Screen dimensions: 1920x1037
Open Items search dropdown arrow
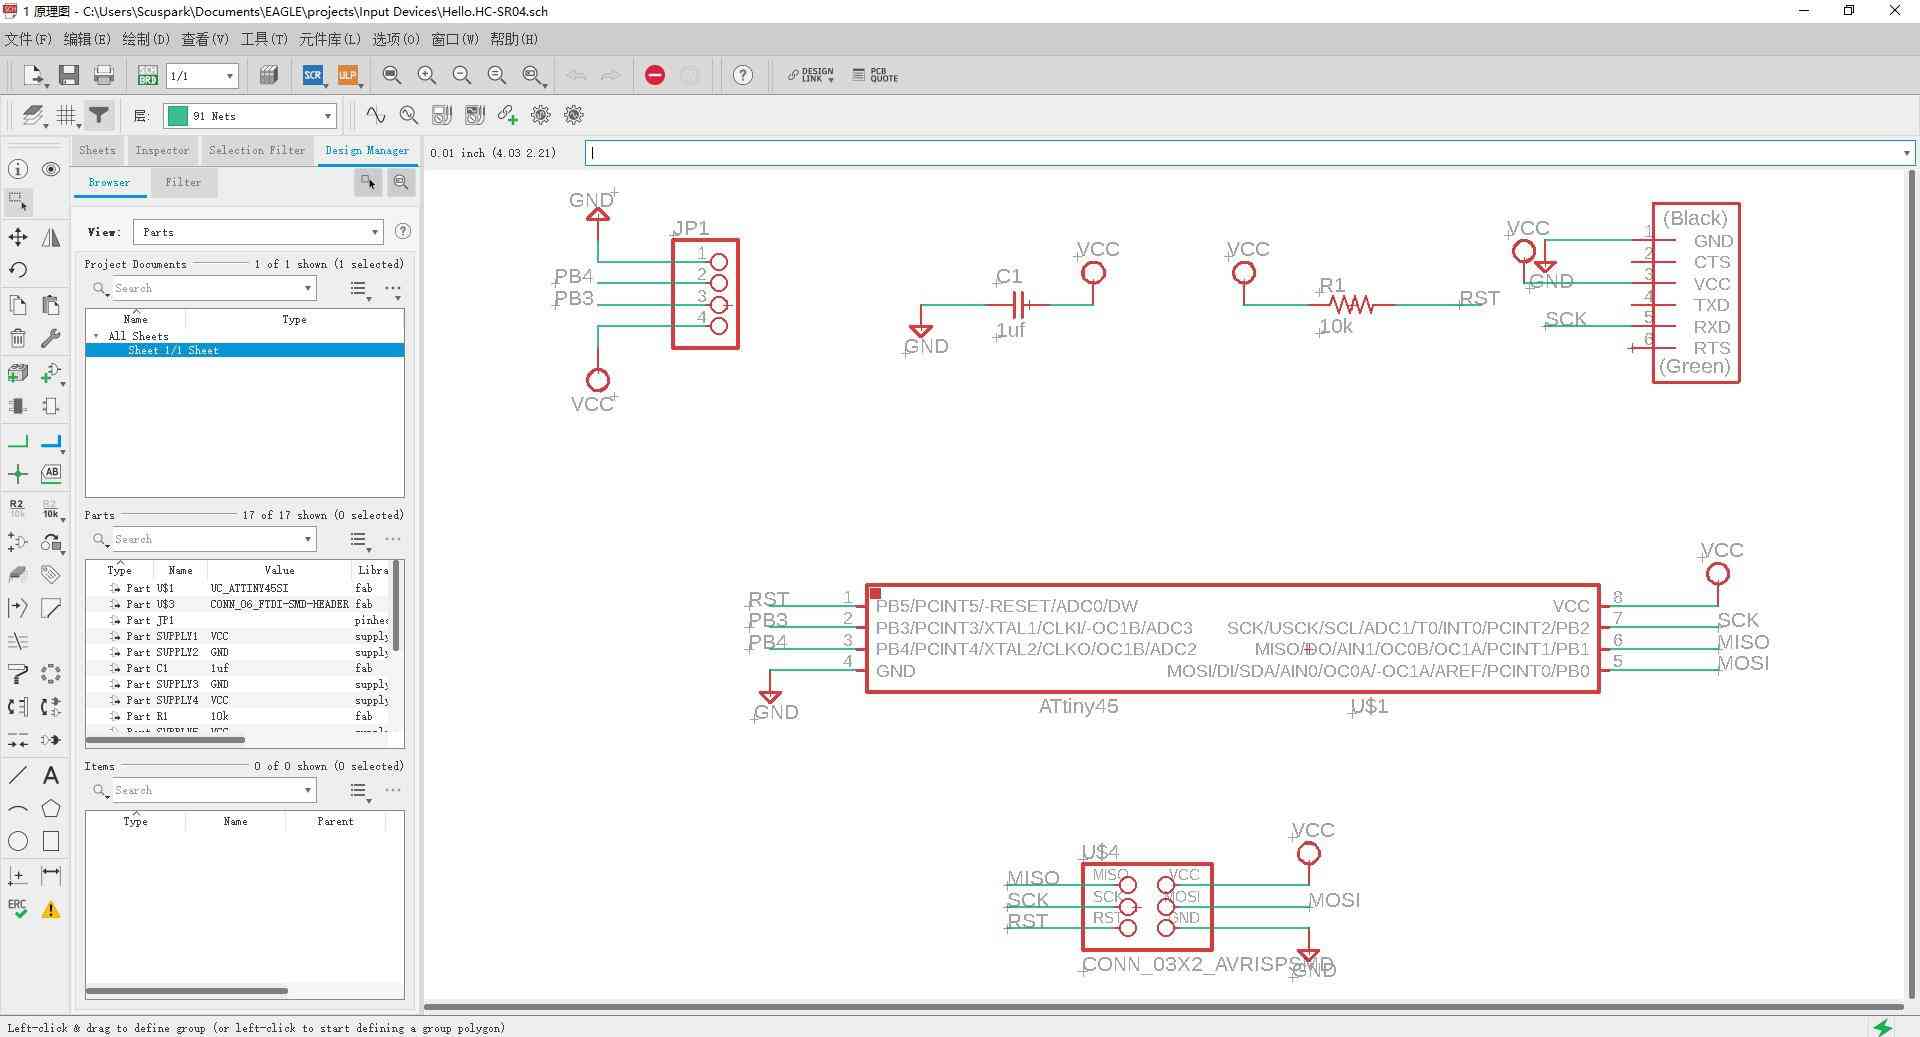[x=308, y=790]
